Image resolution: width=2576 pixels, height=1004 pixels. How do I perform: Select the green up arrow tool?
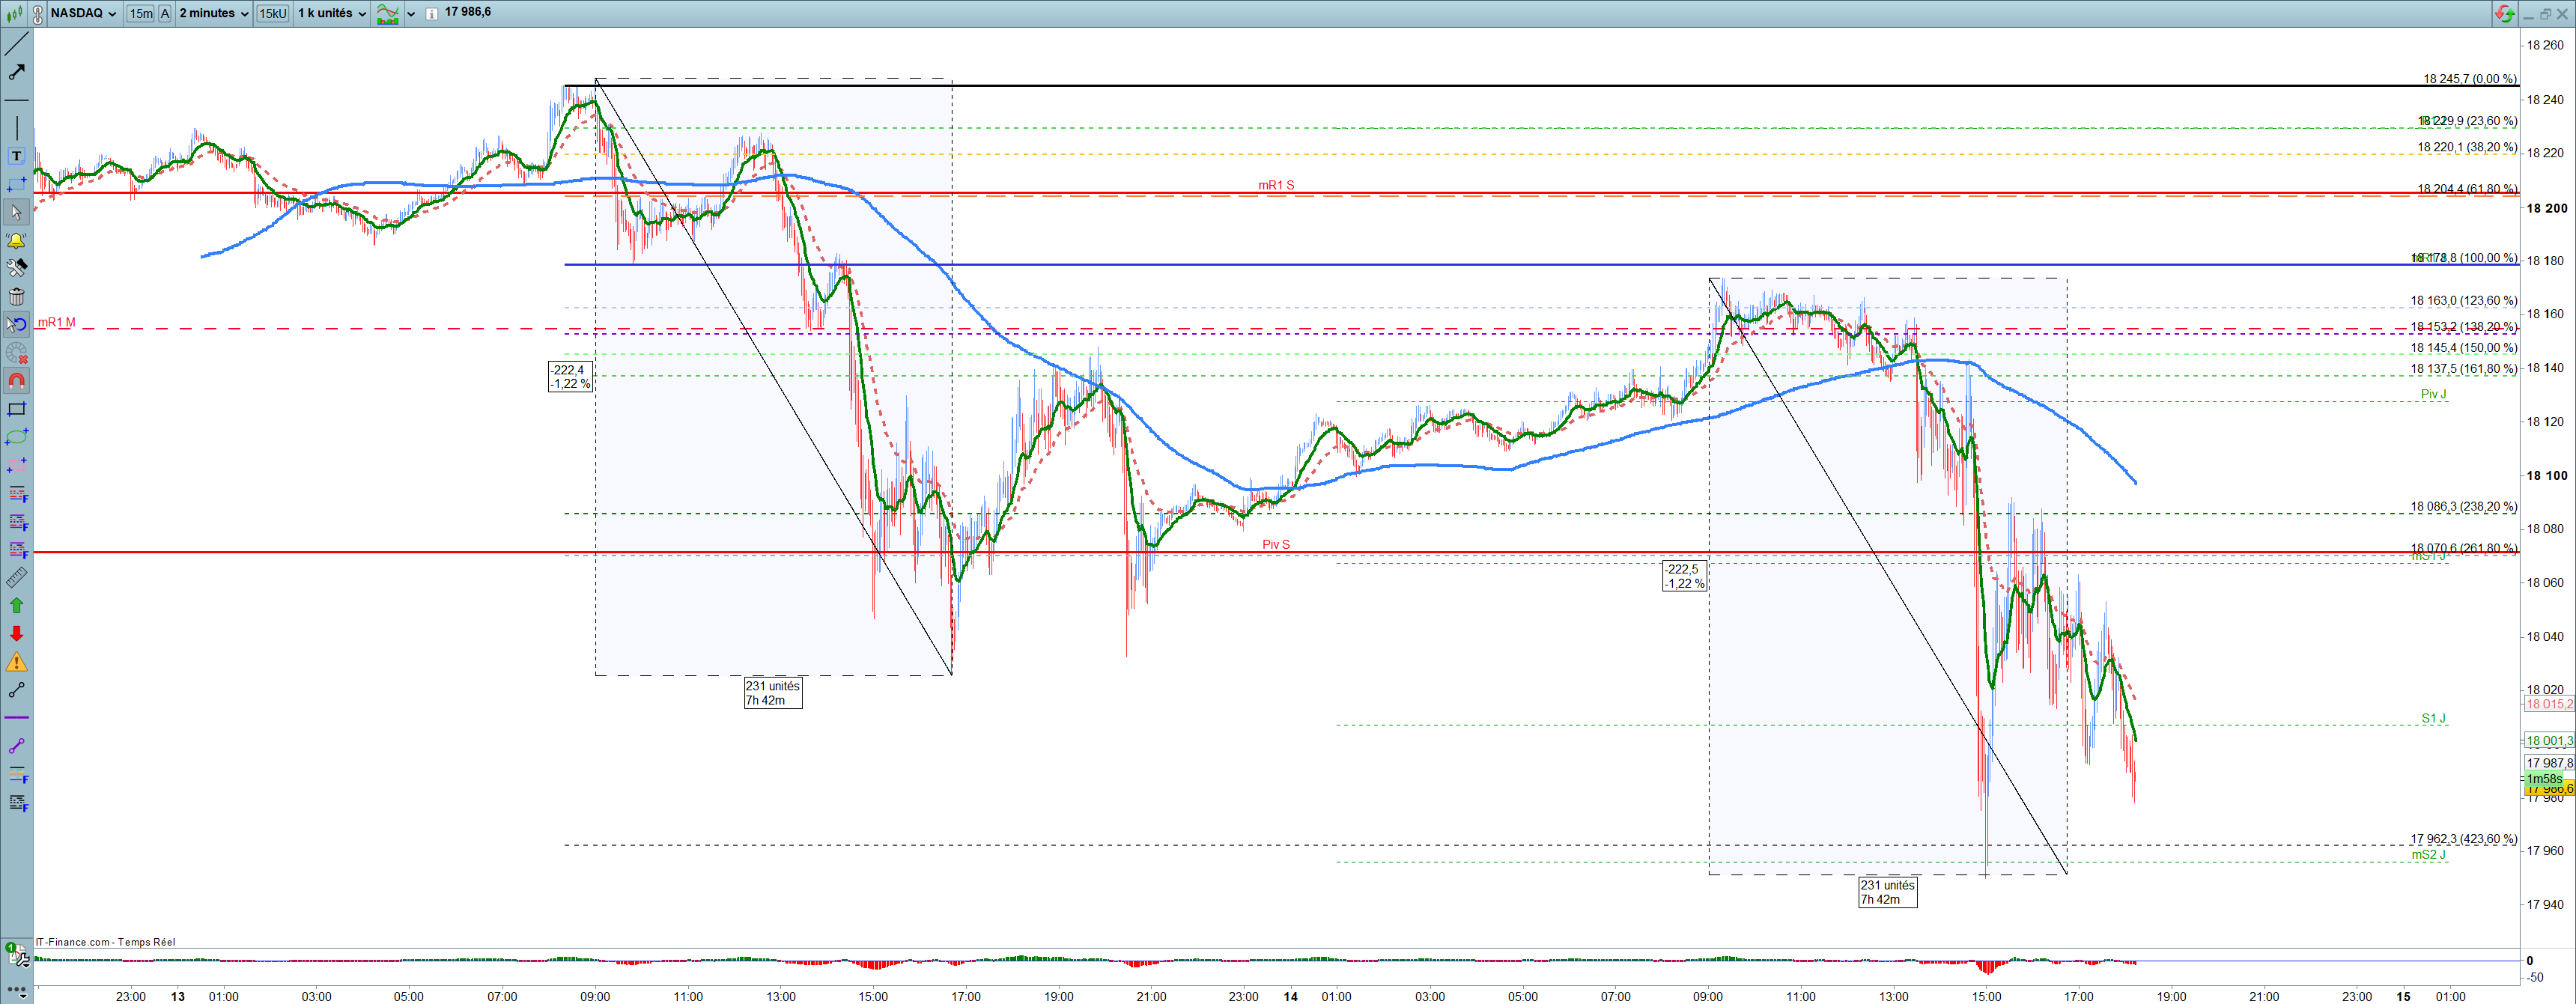(x=16, y=605)
